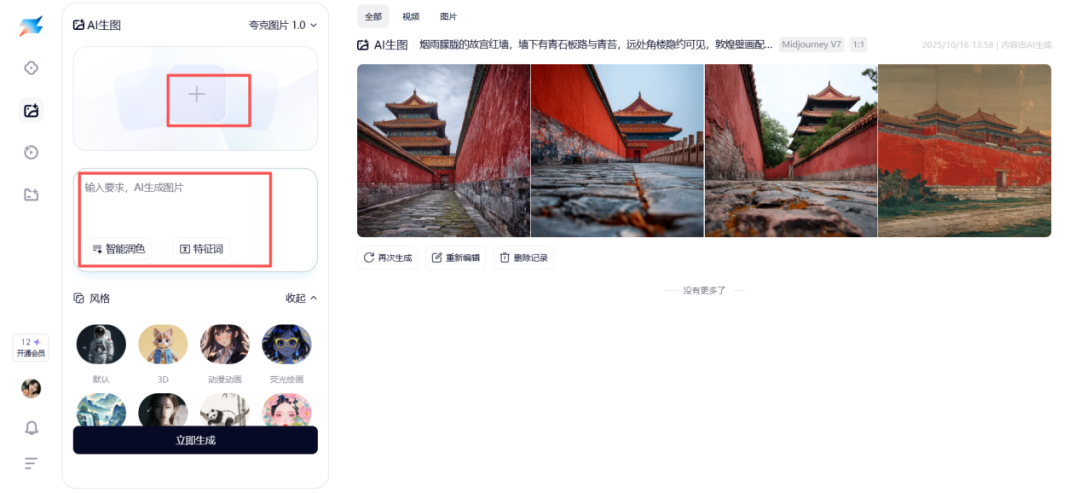
Task: Switch to the 视频 tab
Action: (411, 17)
